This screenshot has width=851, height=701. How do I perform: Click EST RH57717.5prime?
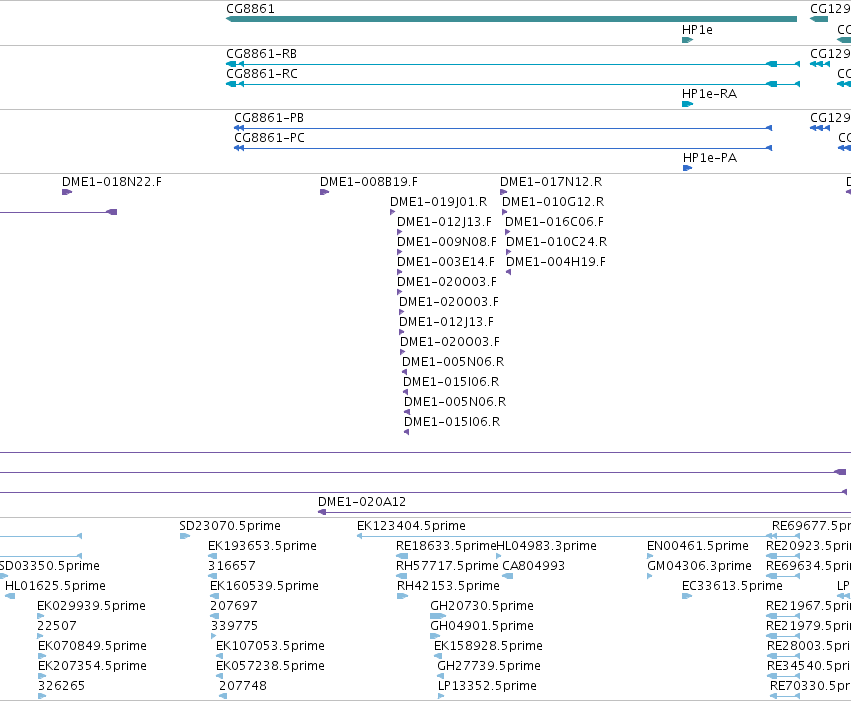447,566
